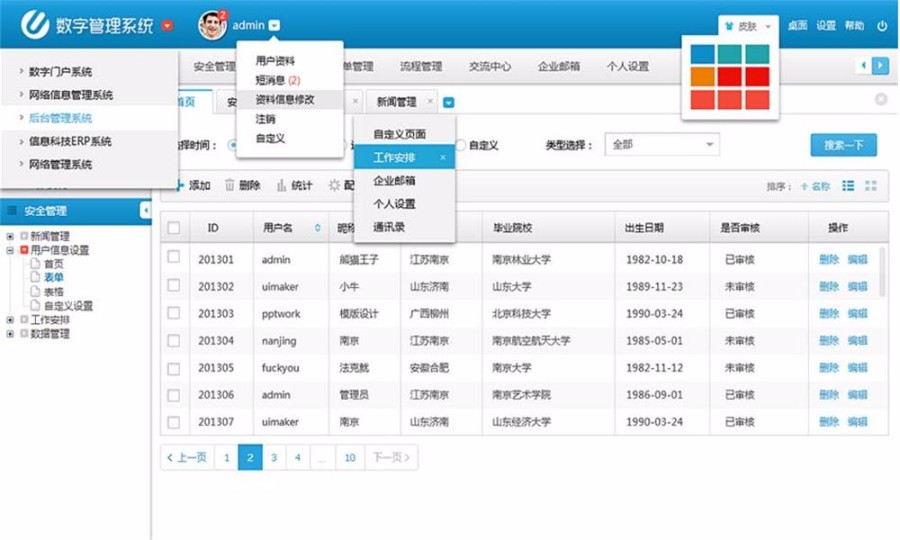This screenshot has height=540, width=900.
Task: Check the row 201306 checkbox
Action: tap(174, 395)
